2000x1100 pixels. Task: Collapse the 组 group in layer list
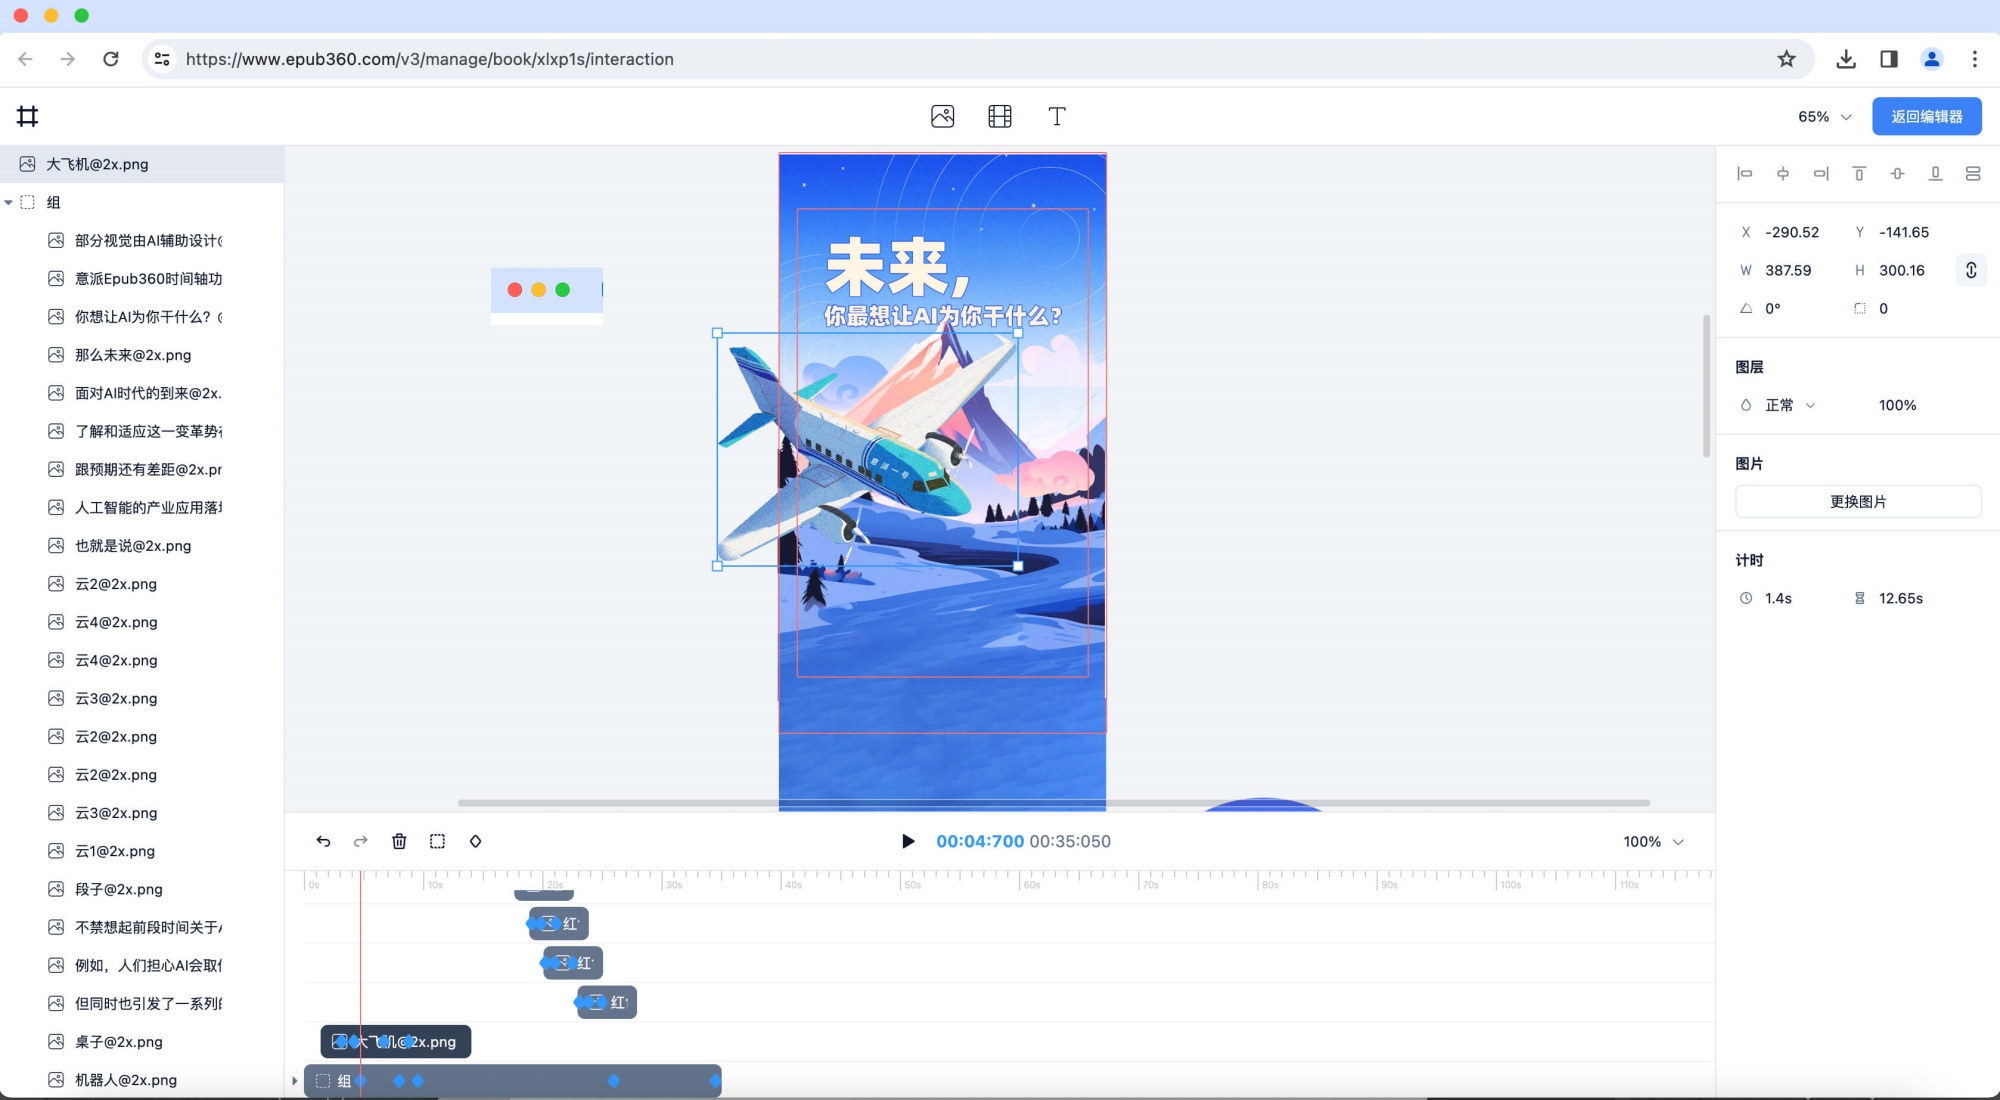pyautogui.click(x=9, y=202)
